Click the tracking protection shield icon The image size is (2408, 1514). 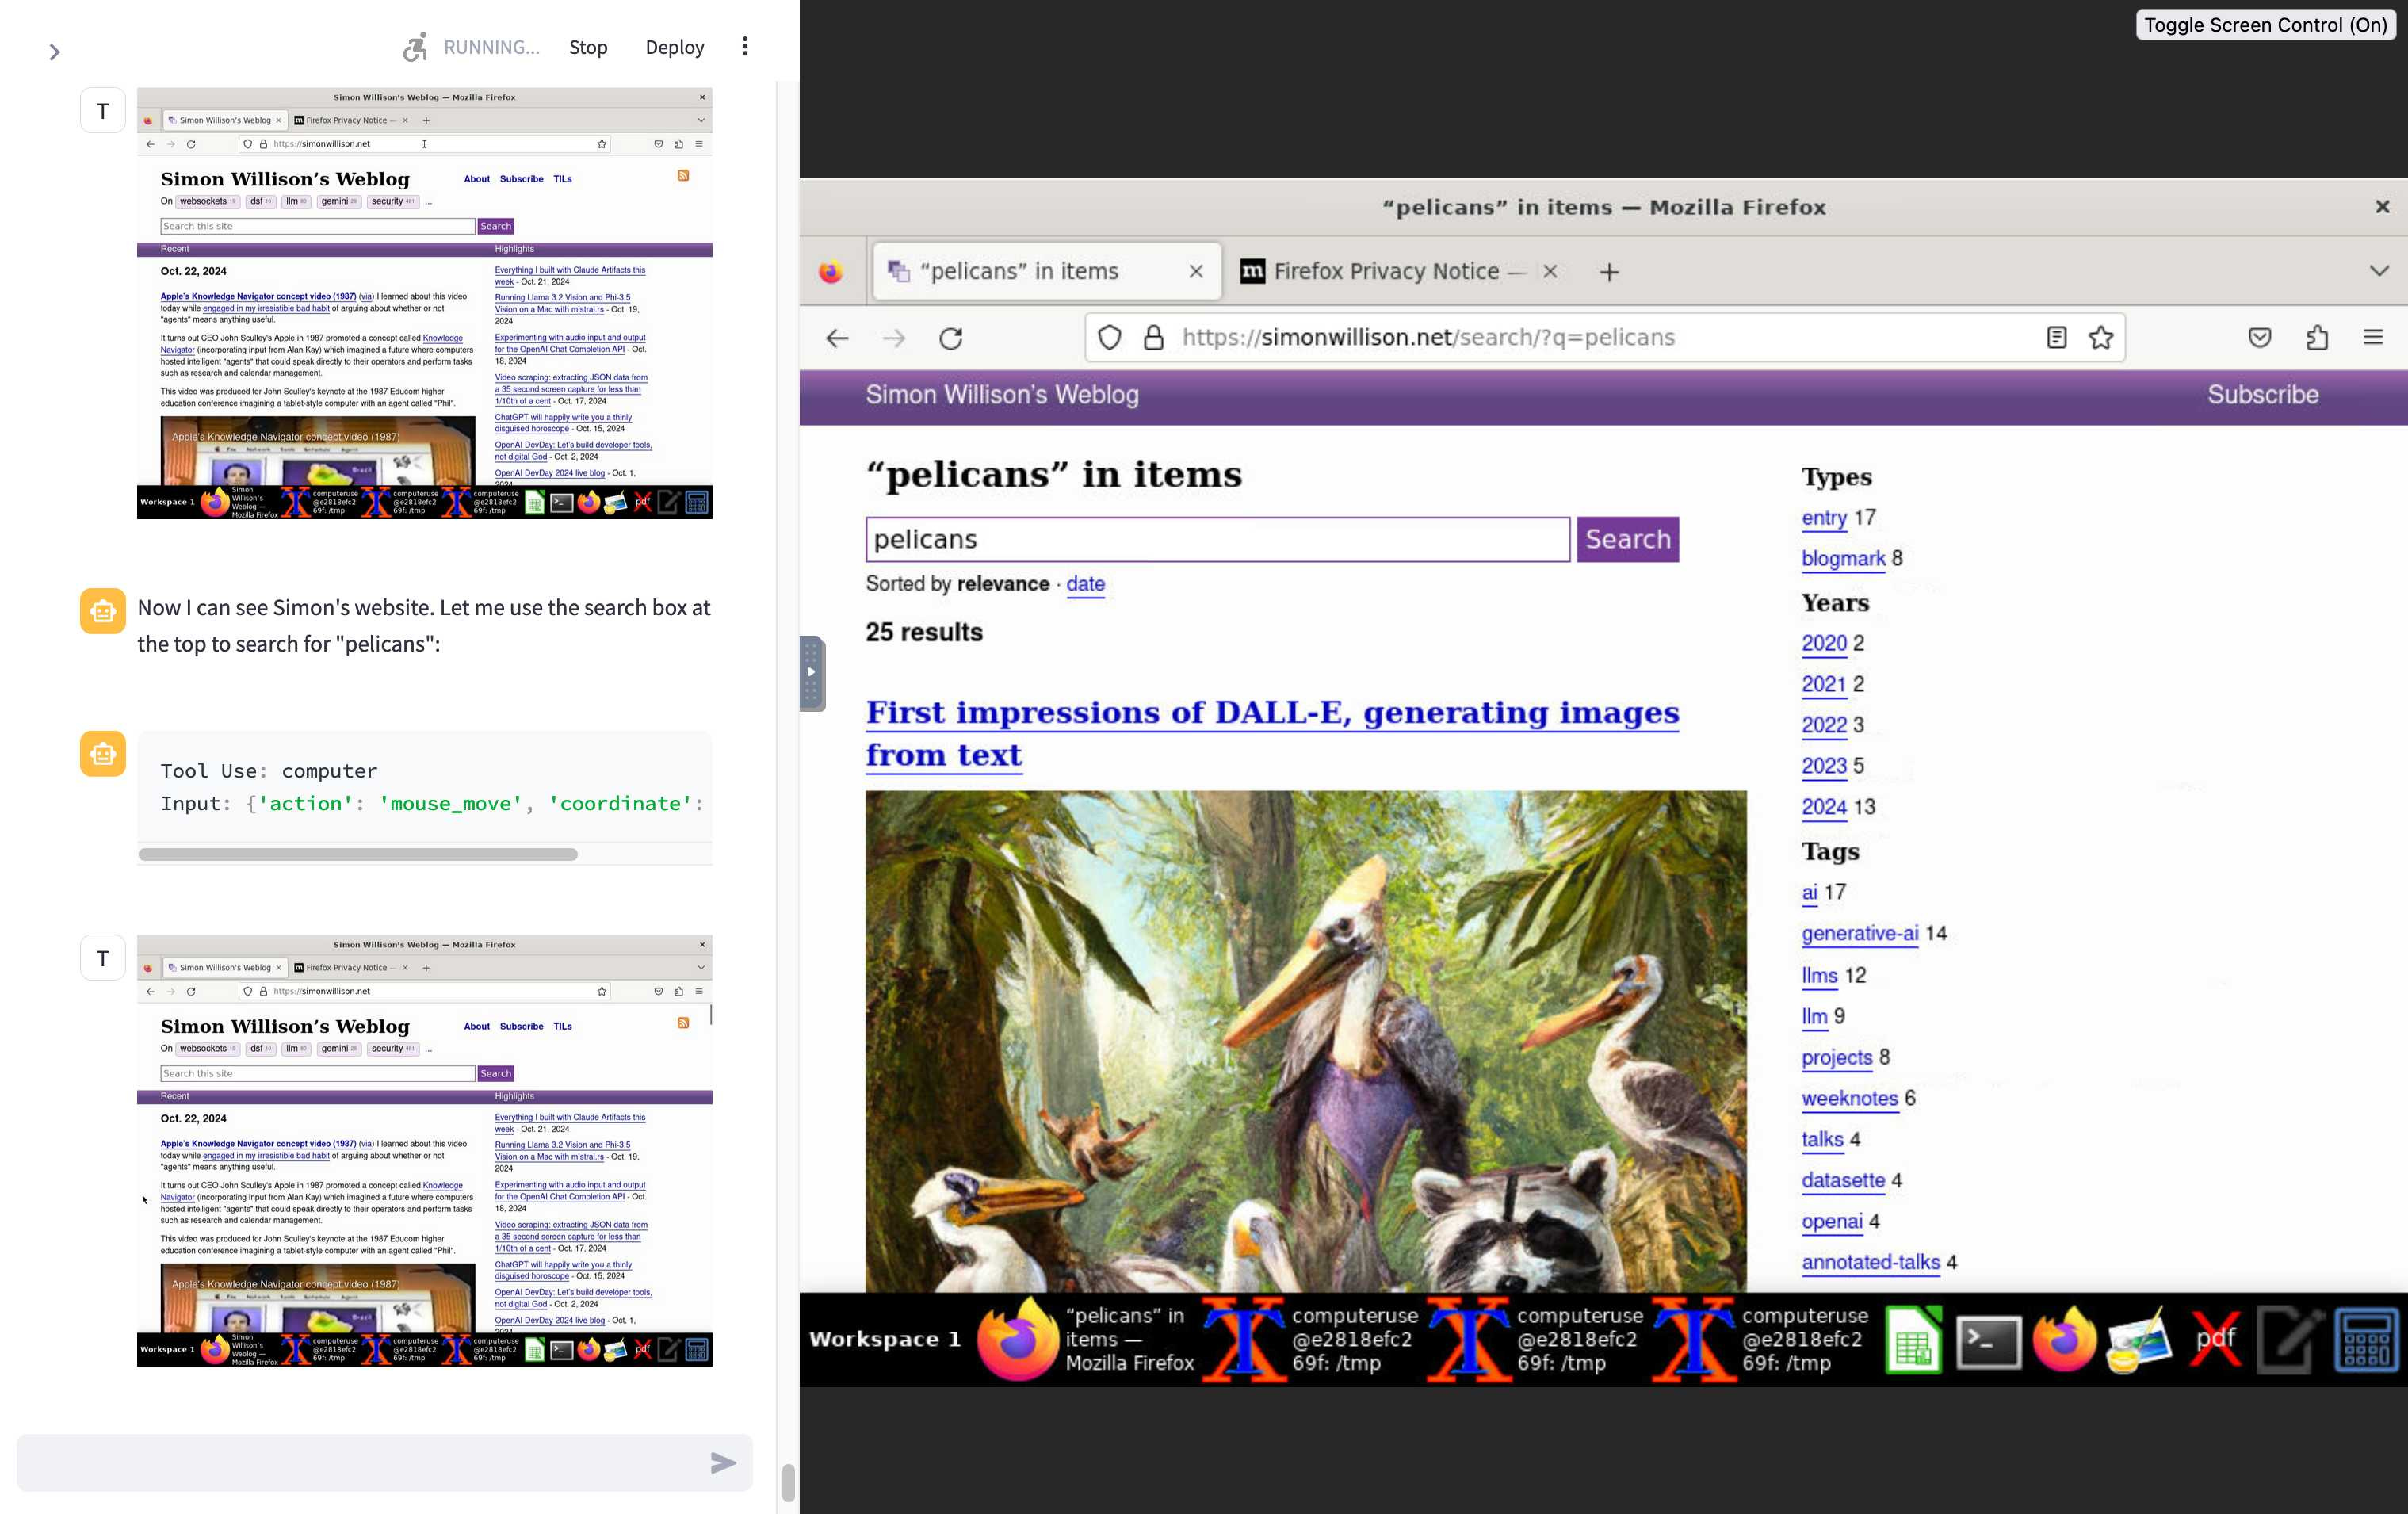tap(1109, 338)
